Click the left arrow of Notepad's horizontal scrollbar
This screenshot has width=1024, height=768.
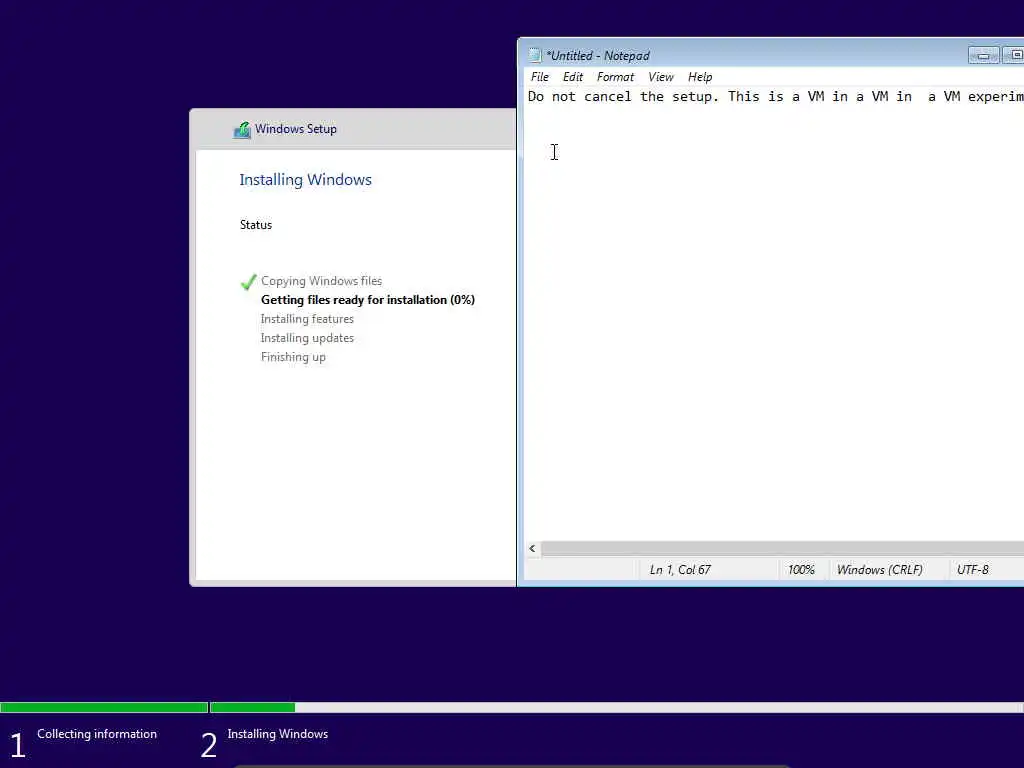[532, 549]
